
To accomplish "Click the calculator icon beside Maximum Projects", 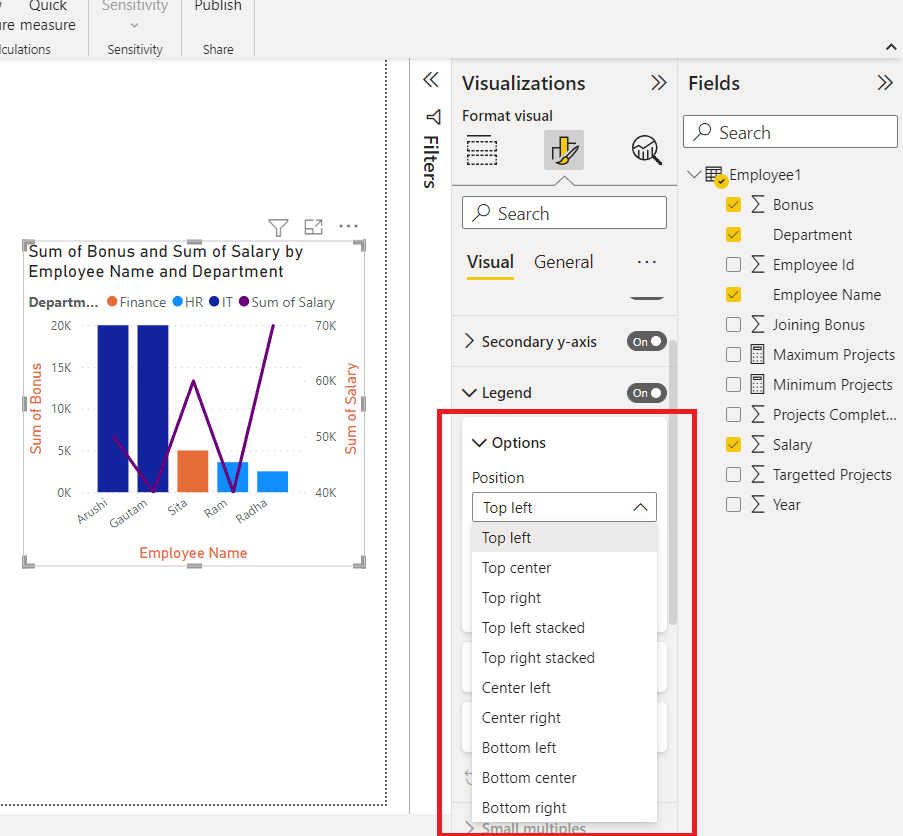I will [x=757, y=354].
